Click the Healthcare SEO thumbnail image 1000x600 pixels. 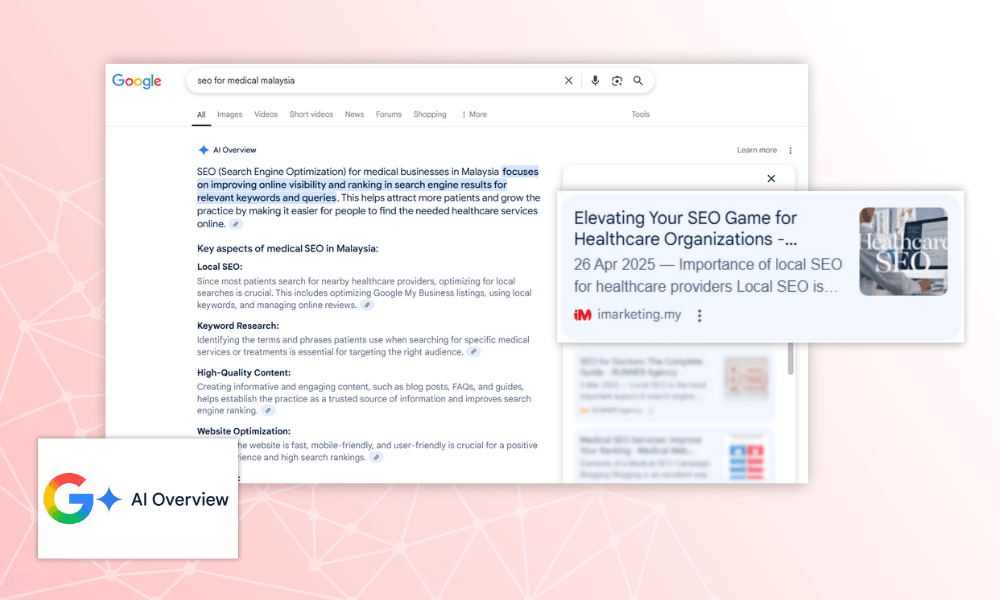(x=903, y=251)
